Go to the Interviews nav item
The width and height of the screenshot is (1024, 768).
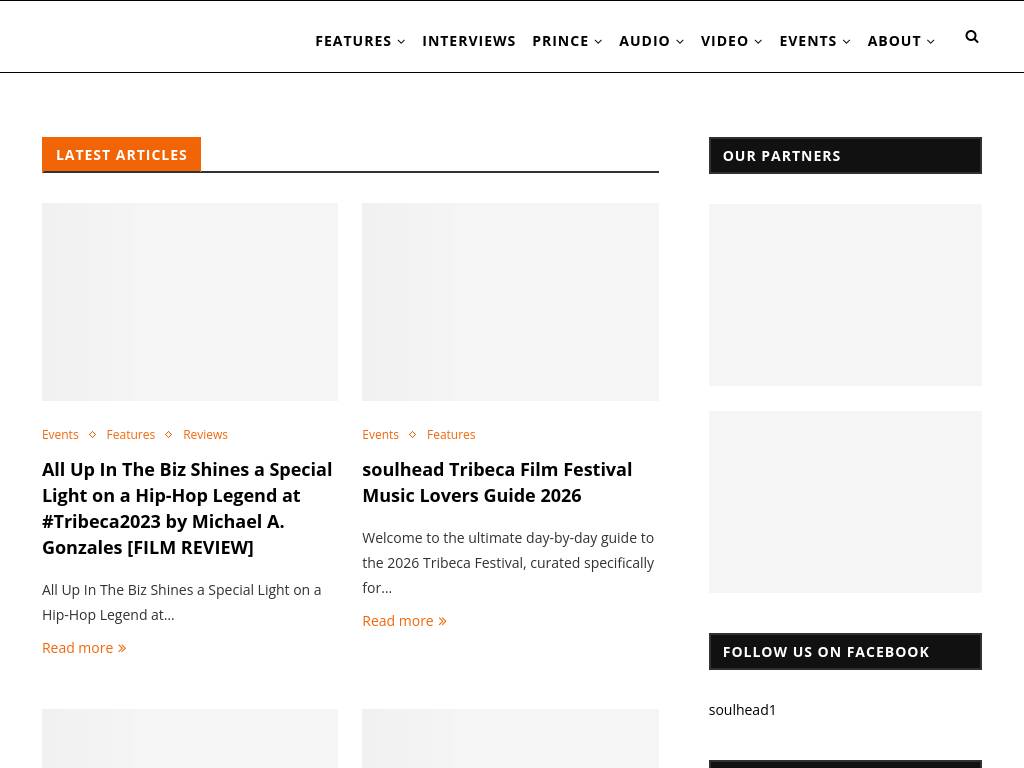coord(469,41)
